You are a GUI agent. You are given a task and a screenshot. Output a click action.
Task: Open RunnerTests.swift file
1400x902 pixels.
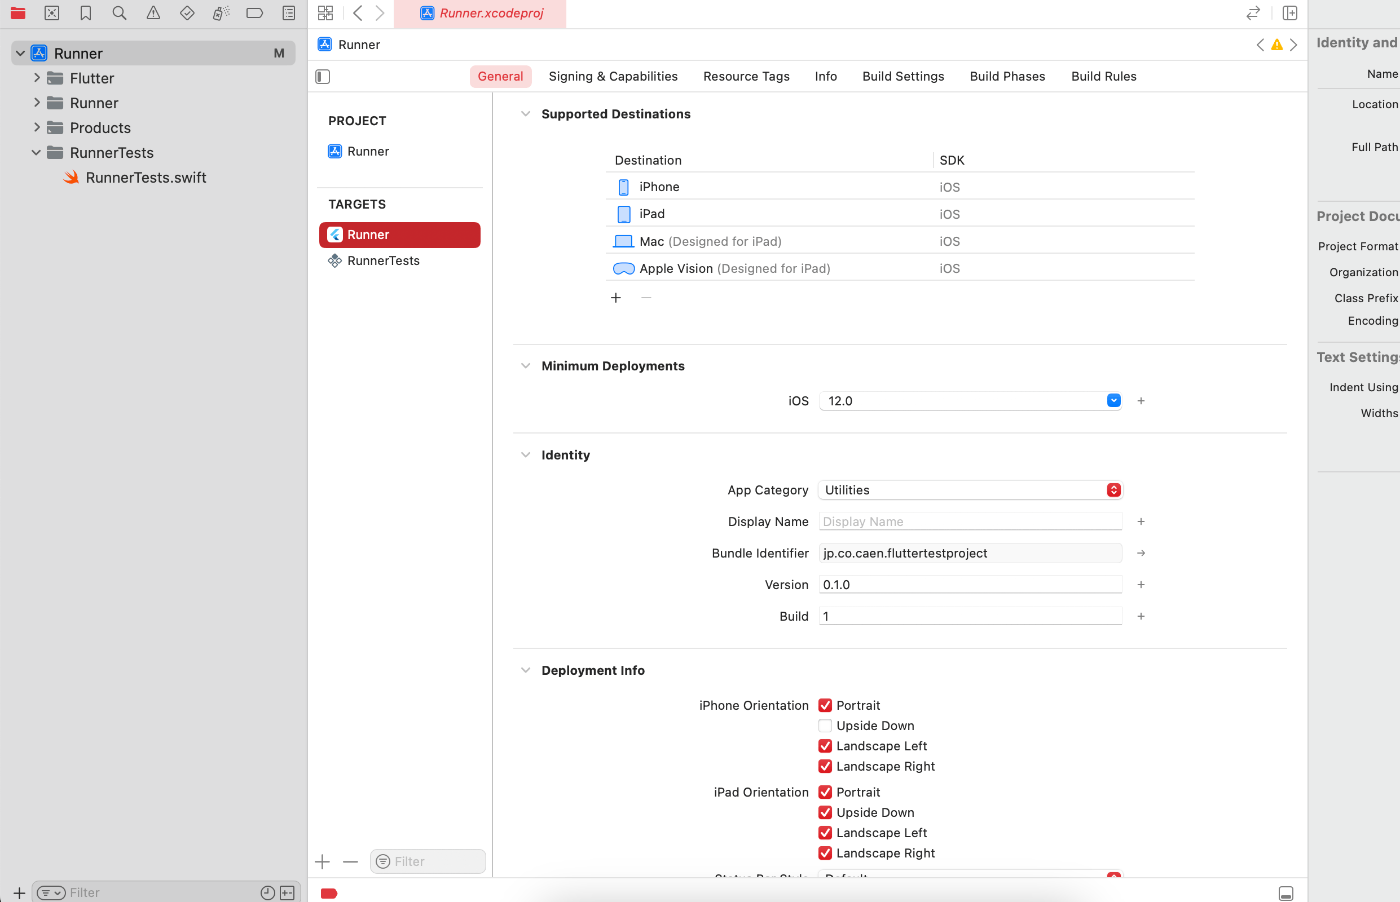tap(146, 178)
